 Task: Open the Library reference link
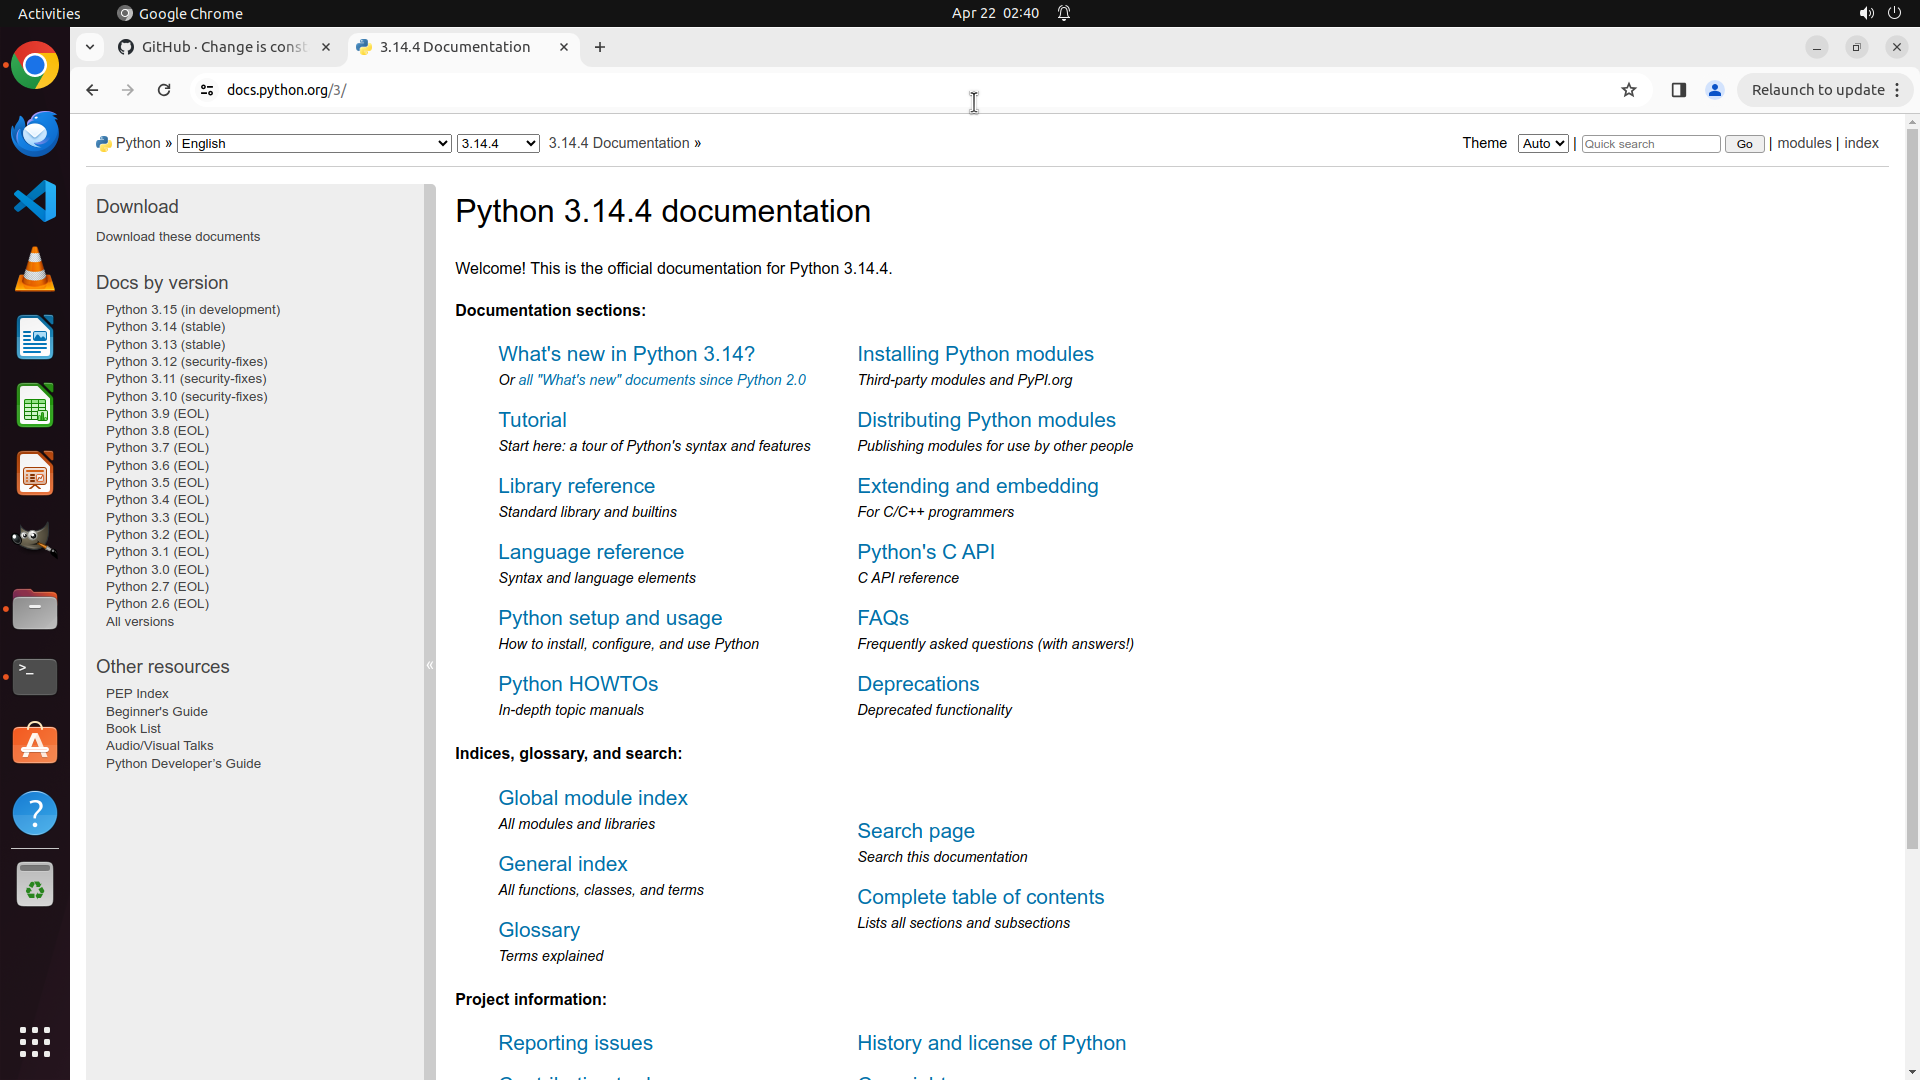(x=577, y=486)
